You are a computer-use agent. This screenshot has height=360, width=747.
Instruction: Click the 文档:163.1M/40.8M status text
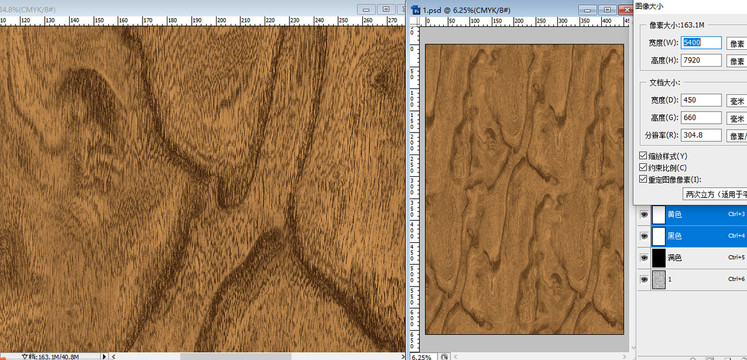[x=50, y=356]
